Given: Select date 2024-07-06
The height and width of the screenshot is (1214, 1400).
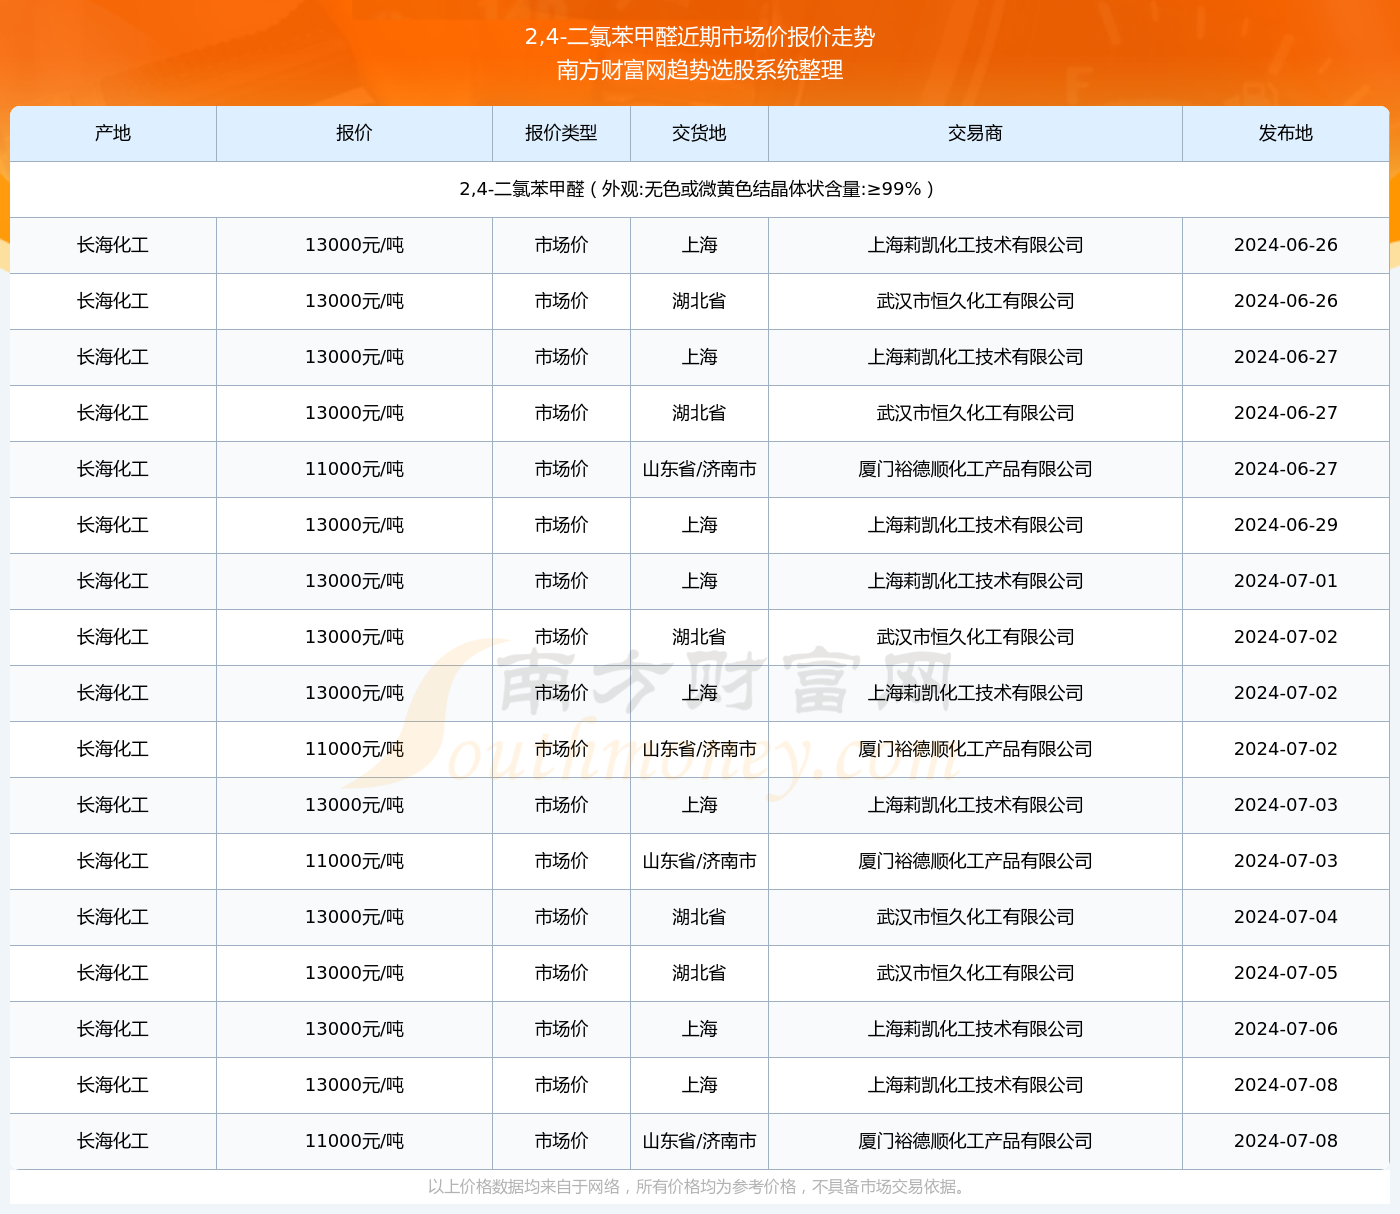Looking at the screenshot, I should tap(1286, 1029).
